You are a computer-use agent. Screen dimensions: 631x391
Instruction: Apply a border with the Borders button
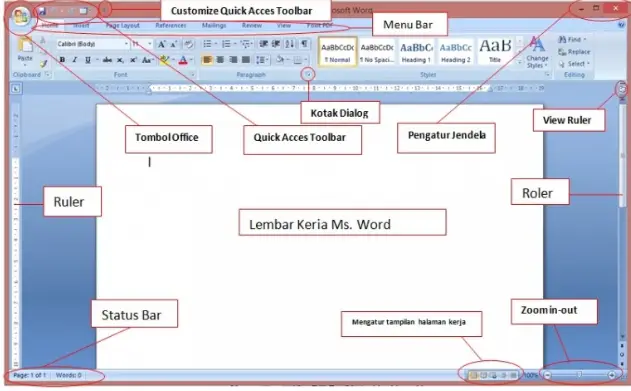coord(297,60)
